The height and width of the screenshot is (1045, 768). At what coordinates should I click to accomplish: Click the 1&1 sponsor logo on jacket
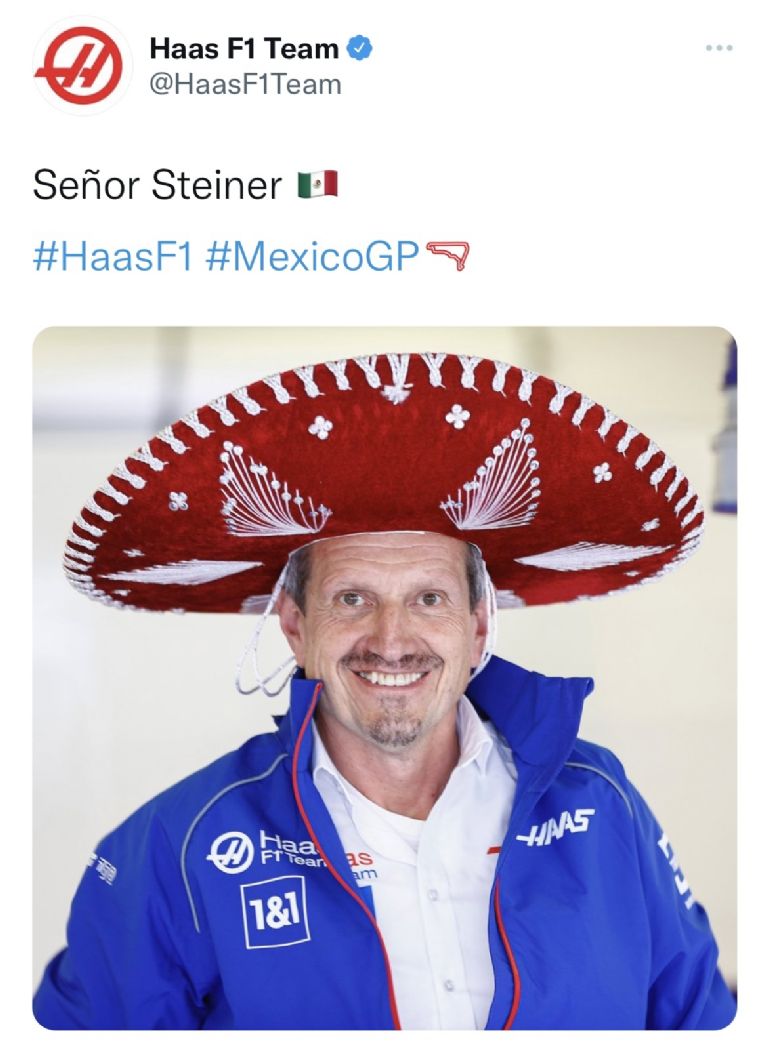pyautogui.click(x=275, y=912)
